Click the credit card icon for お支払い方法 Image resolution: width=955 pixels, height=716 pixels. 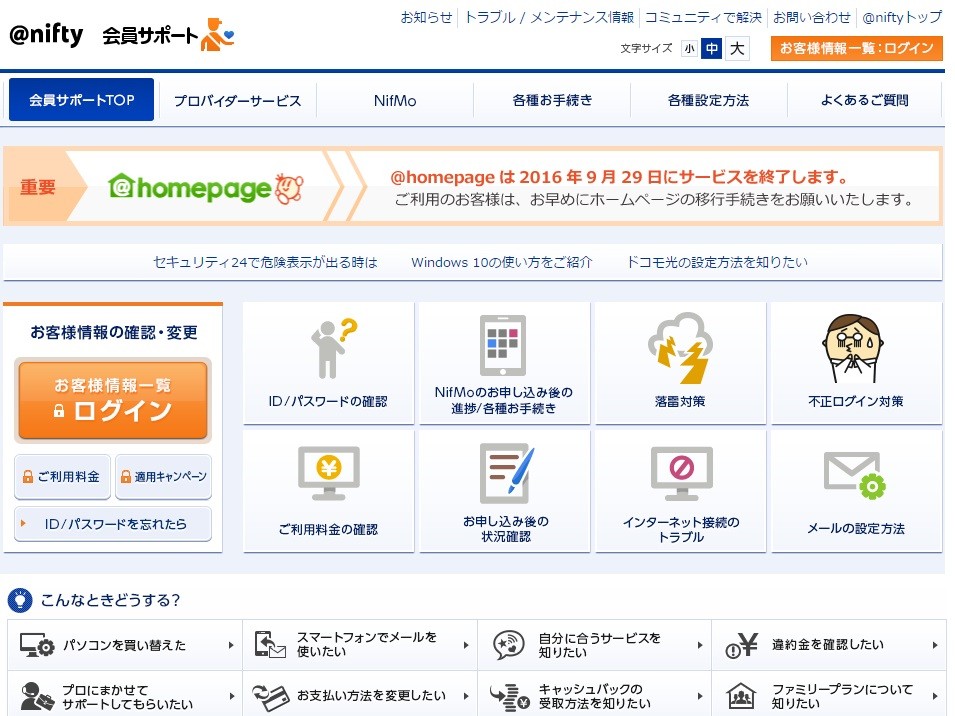pos(270,697)
